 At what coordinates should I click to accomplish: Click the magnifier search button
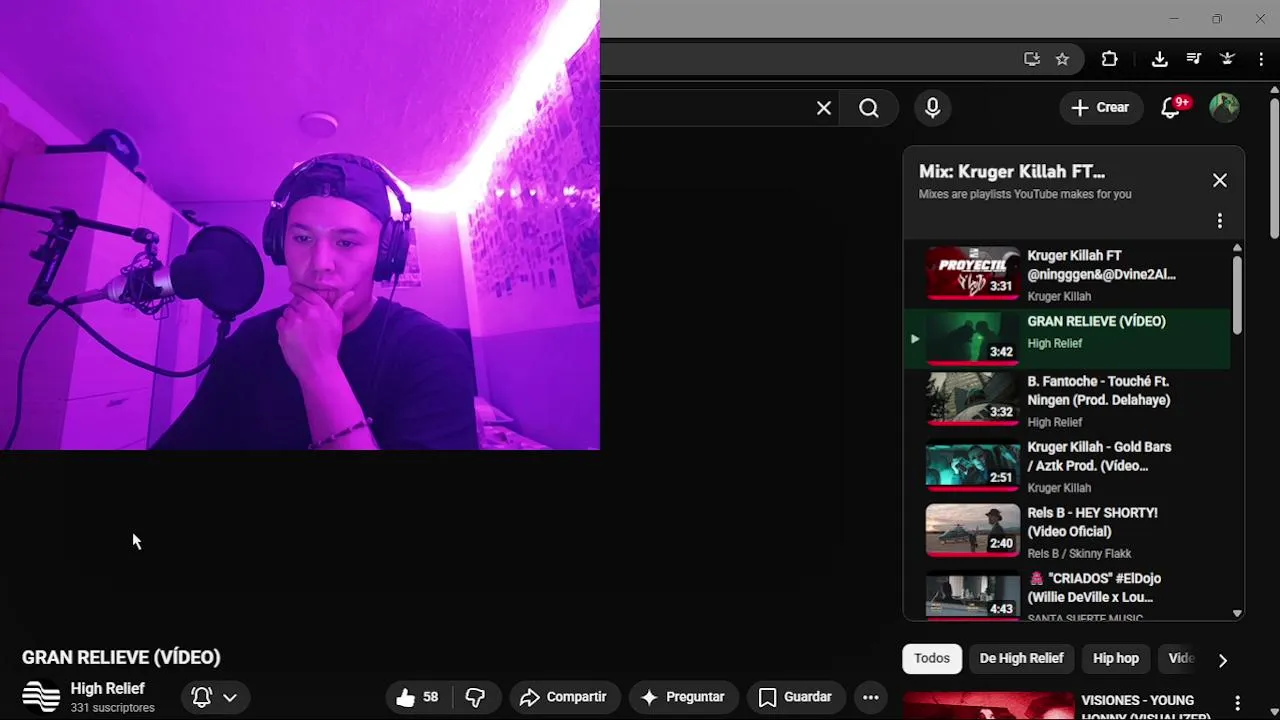pyautogui.click(x=869, y=108)
